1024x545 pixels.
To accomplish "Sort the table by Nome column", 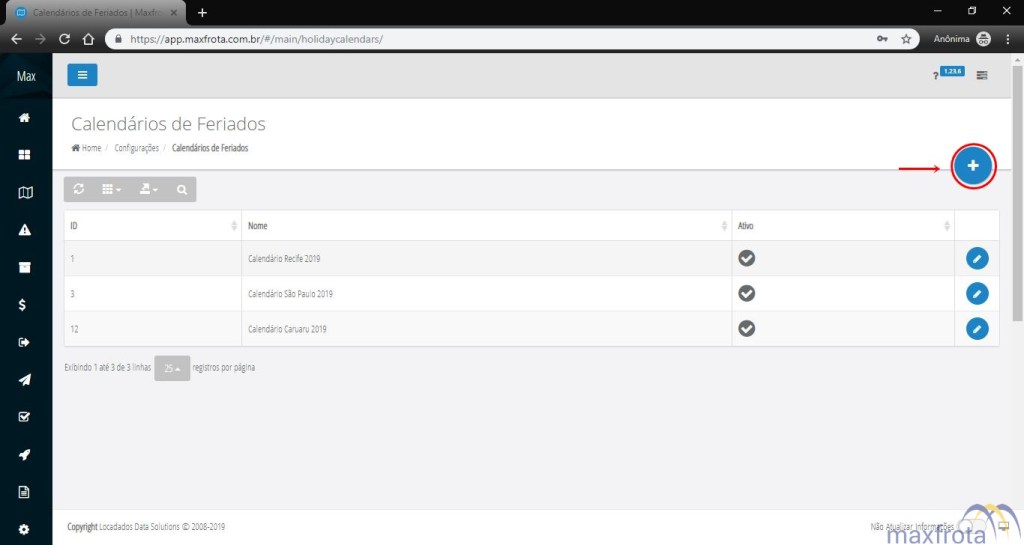I will pyautogui.click(x=486, y=226).
